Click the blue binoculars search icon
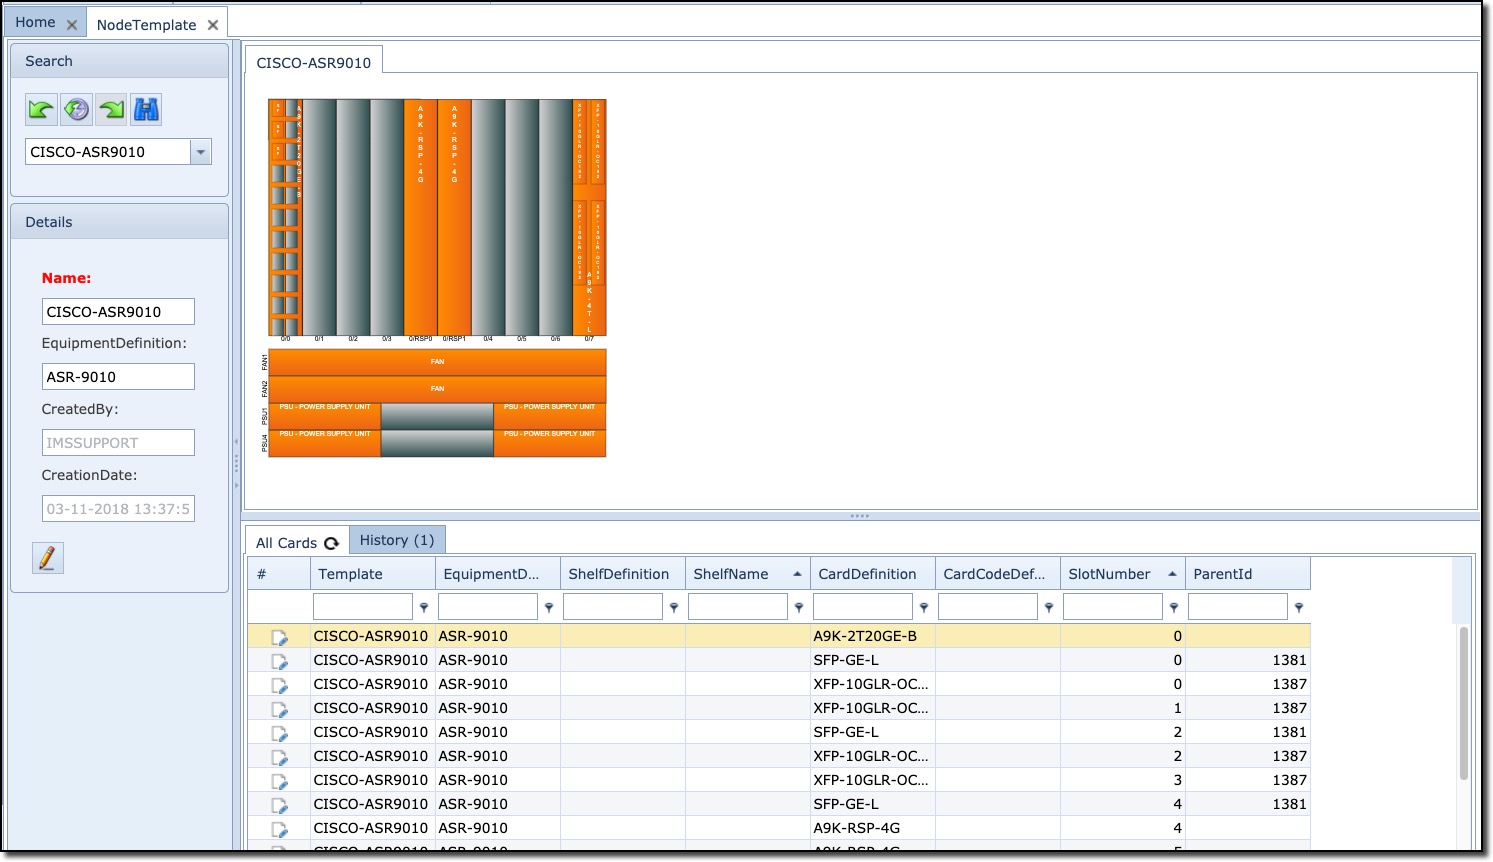The width and height of the screenshot is (1493, 862). [x=146, y=110]
